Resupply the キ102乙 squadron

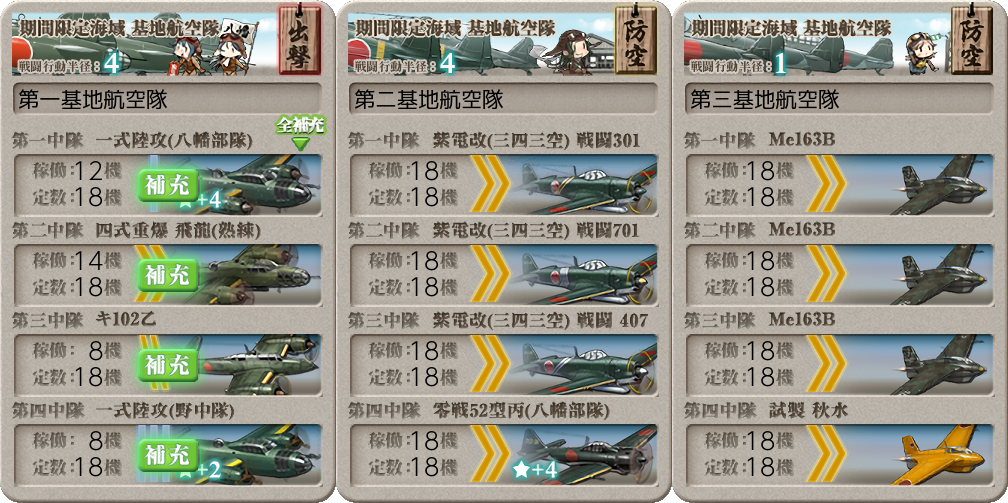click(168, 365)
